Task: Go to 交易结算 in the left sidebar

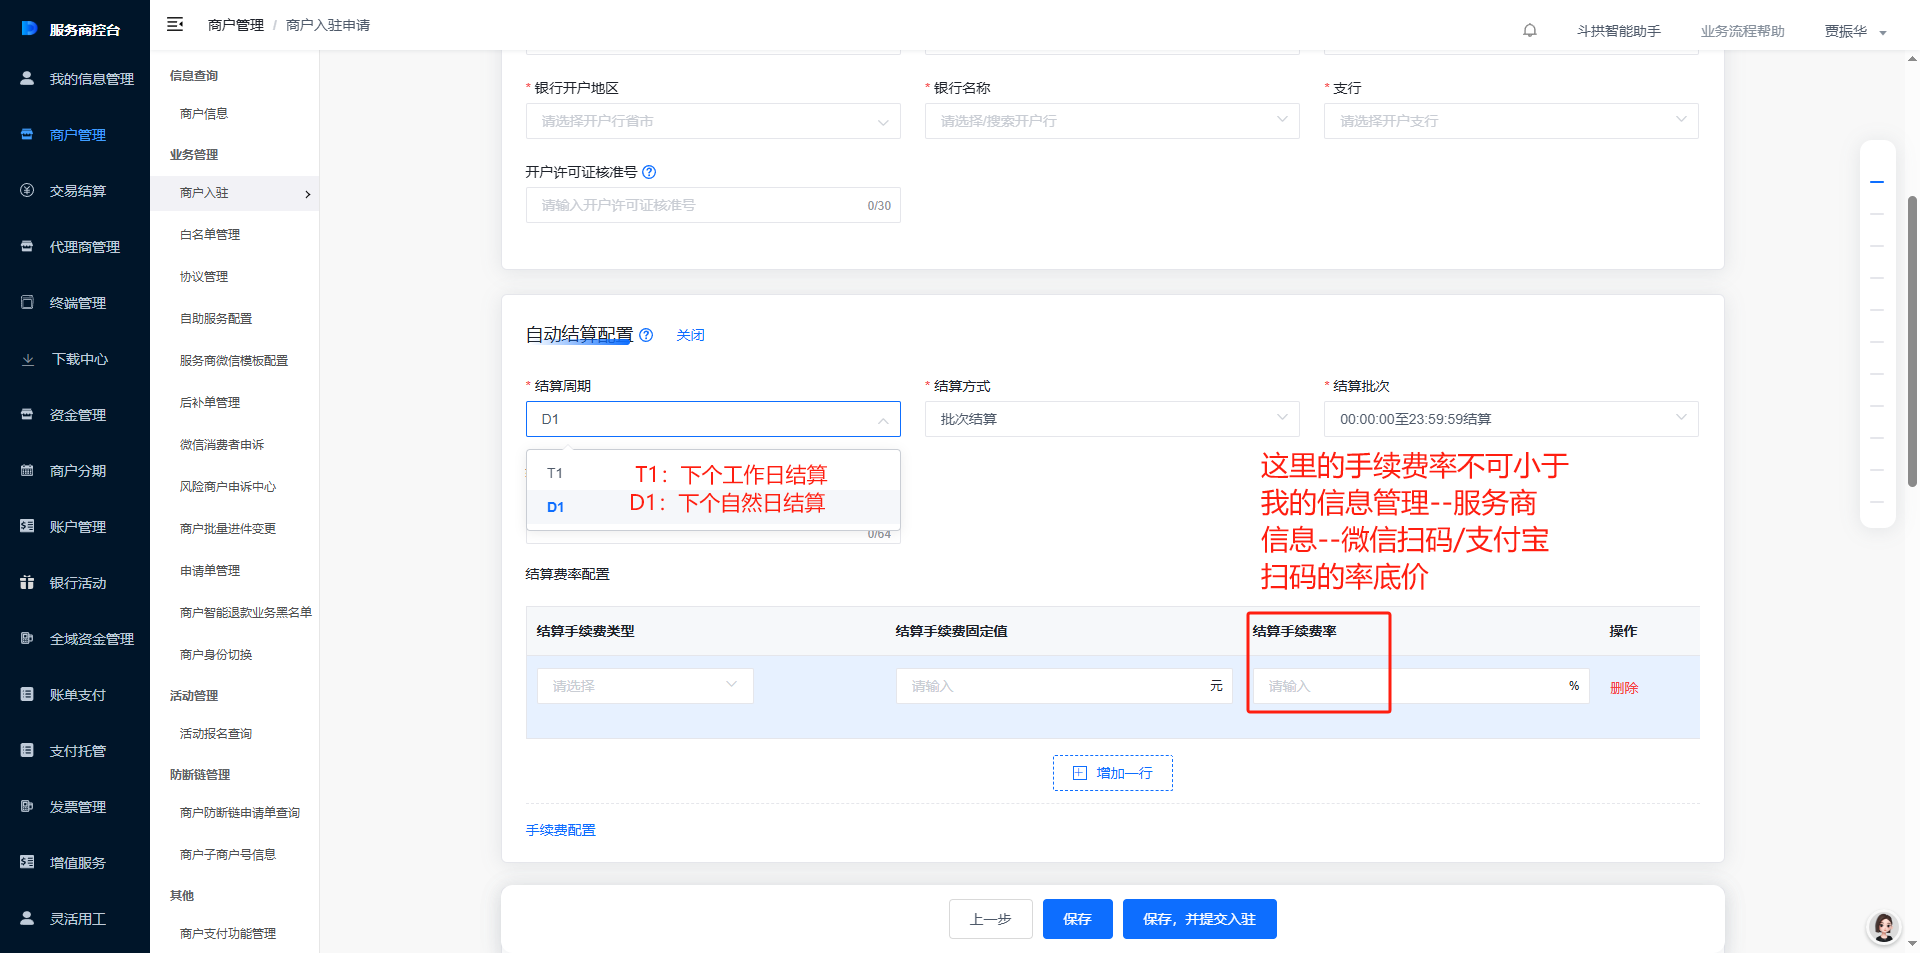Action: click(x=77, y=191)
